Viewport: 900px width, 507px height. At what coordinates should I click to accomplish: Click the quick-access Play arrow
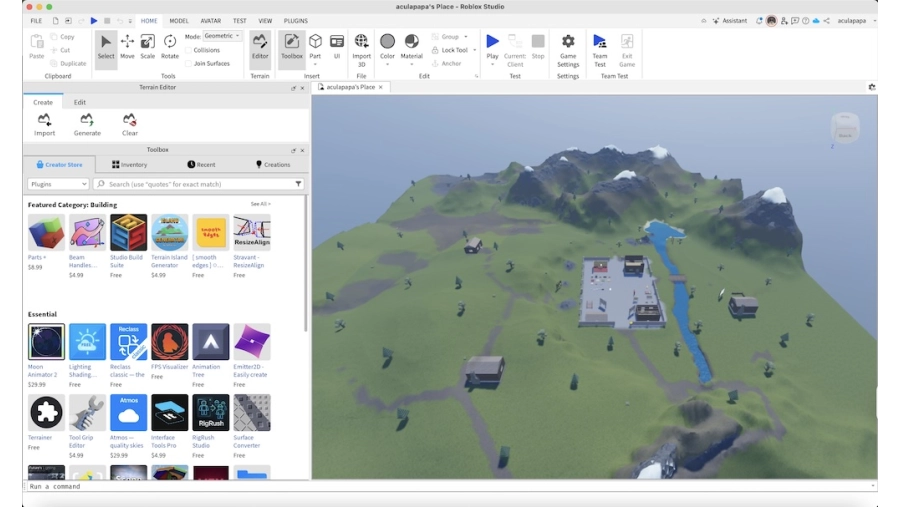(94, 21)
